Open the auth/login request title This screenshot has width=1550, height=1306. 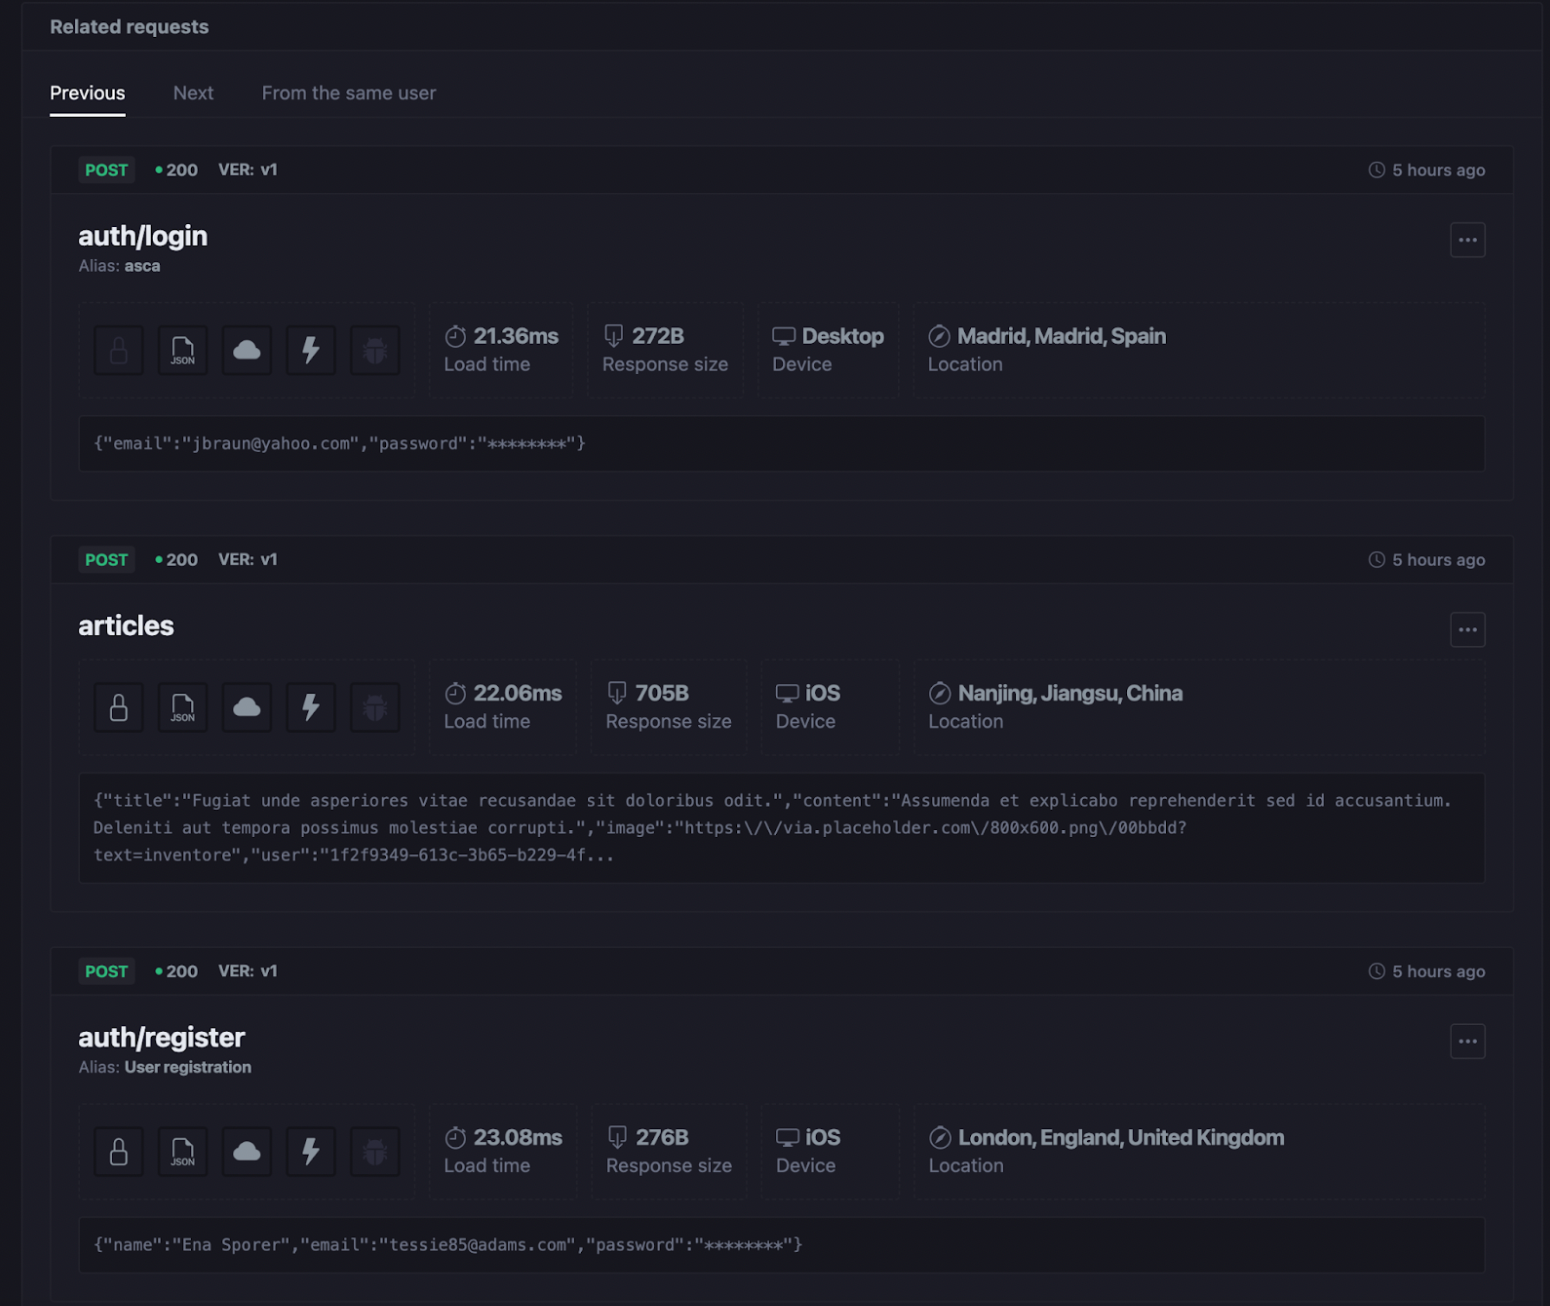point(143,236)
